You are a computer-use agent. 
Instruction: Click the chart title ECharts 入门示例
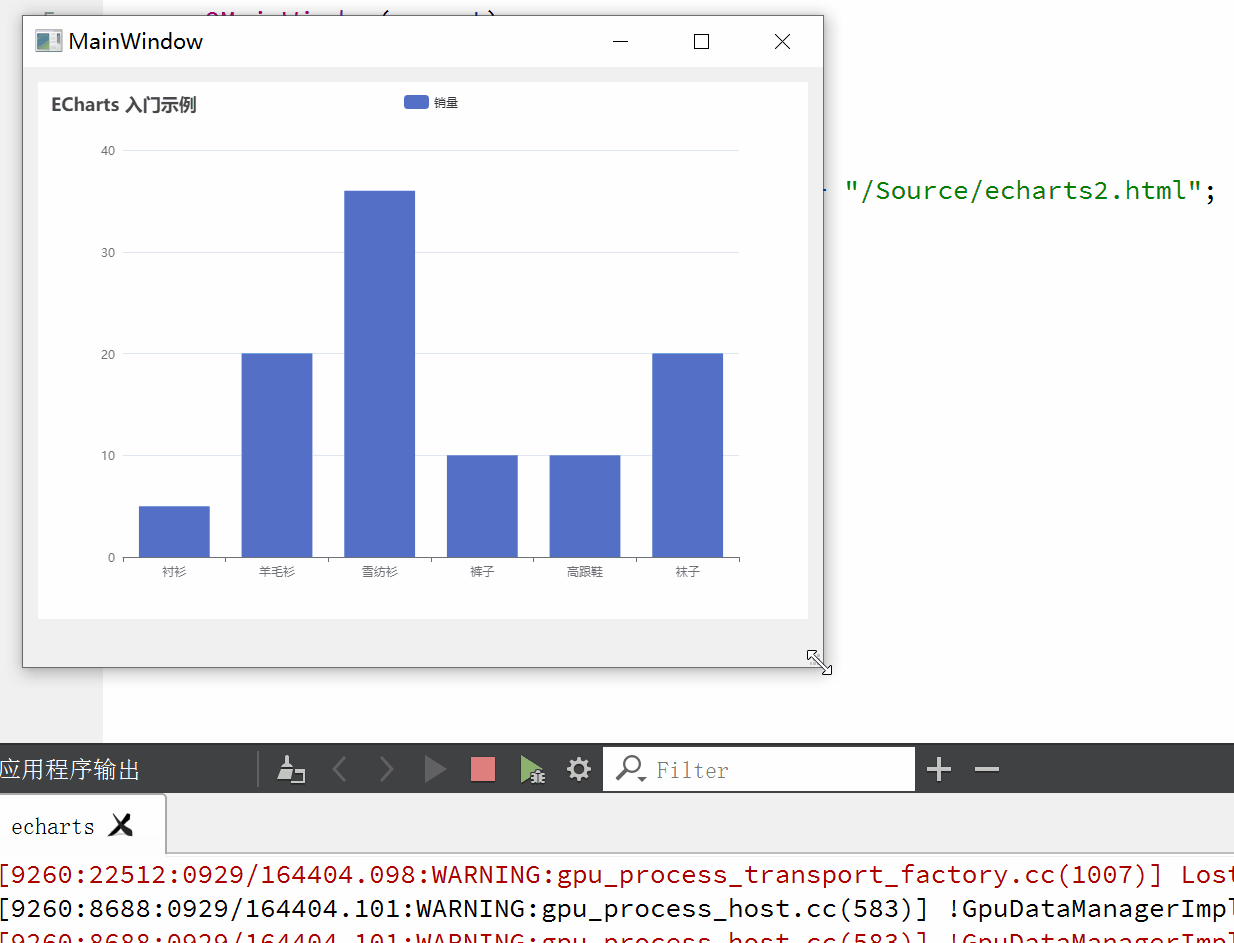coord(124,105)
